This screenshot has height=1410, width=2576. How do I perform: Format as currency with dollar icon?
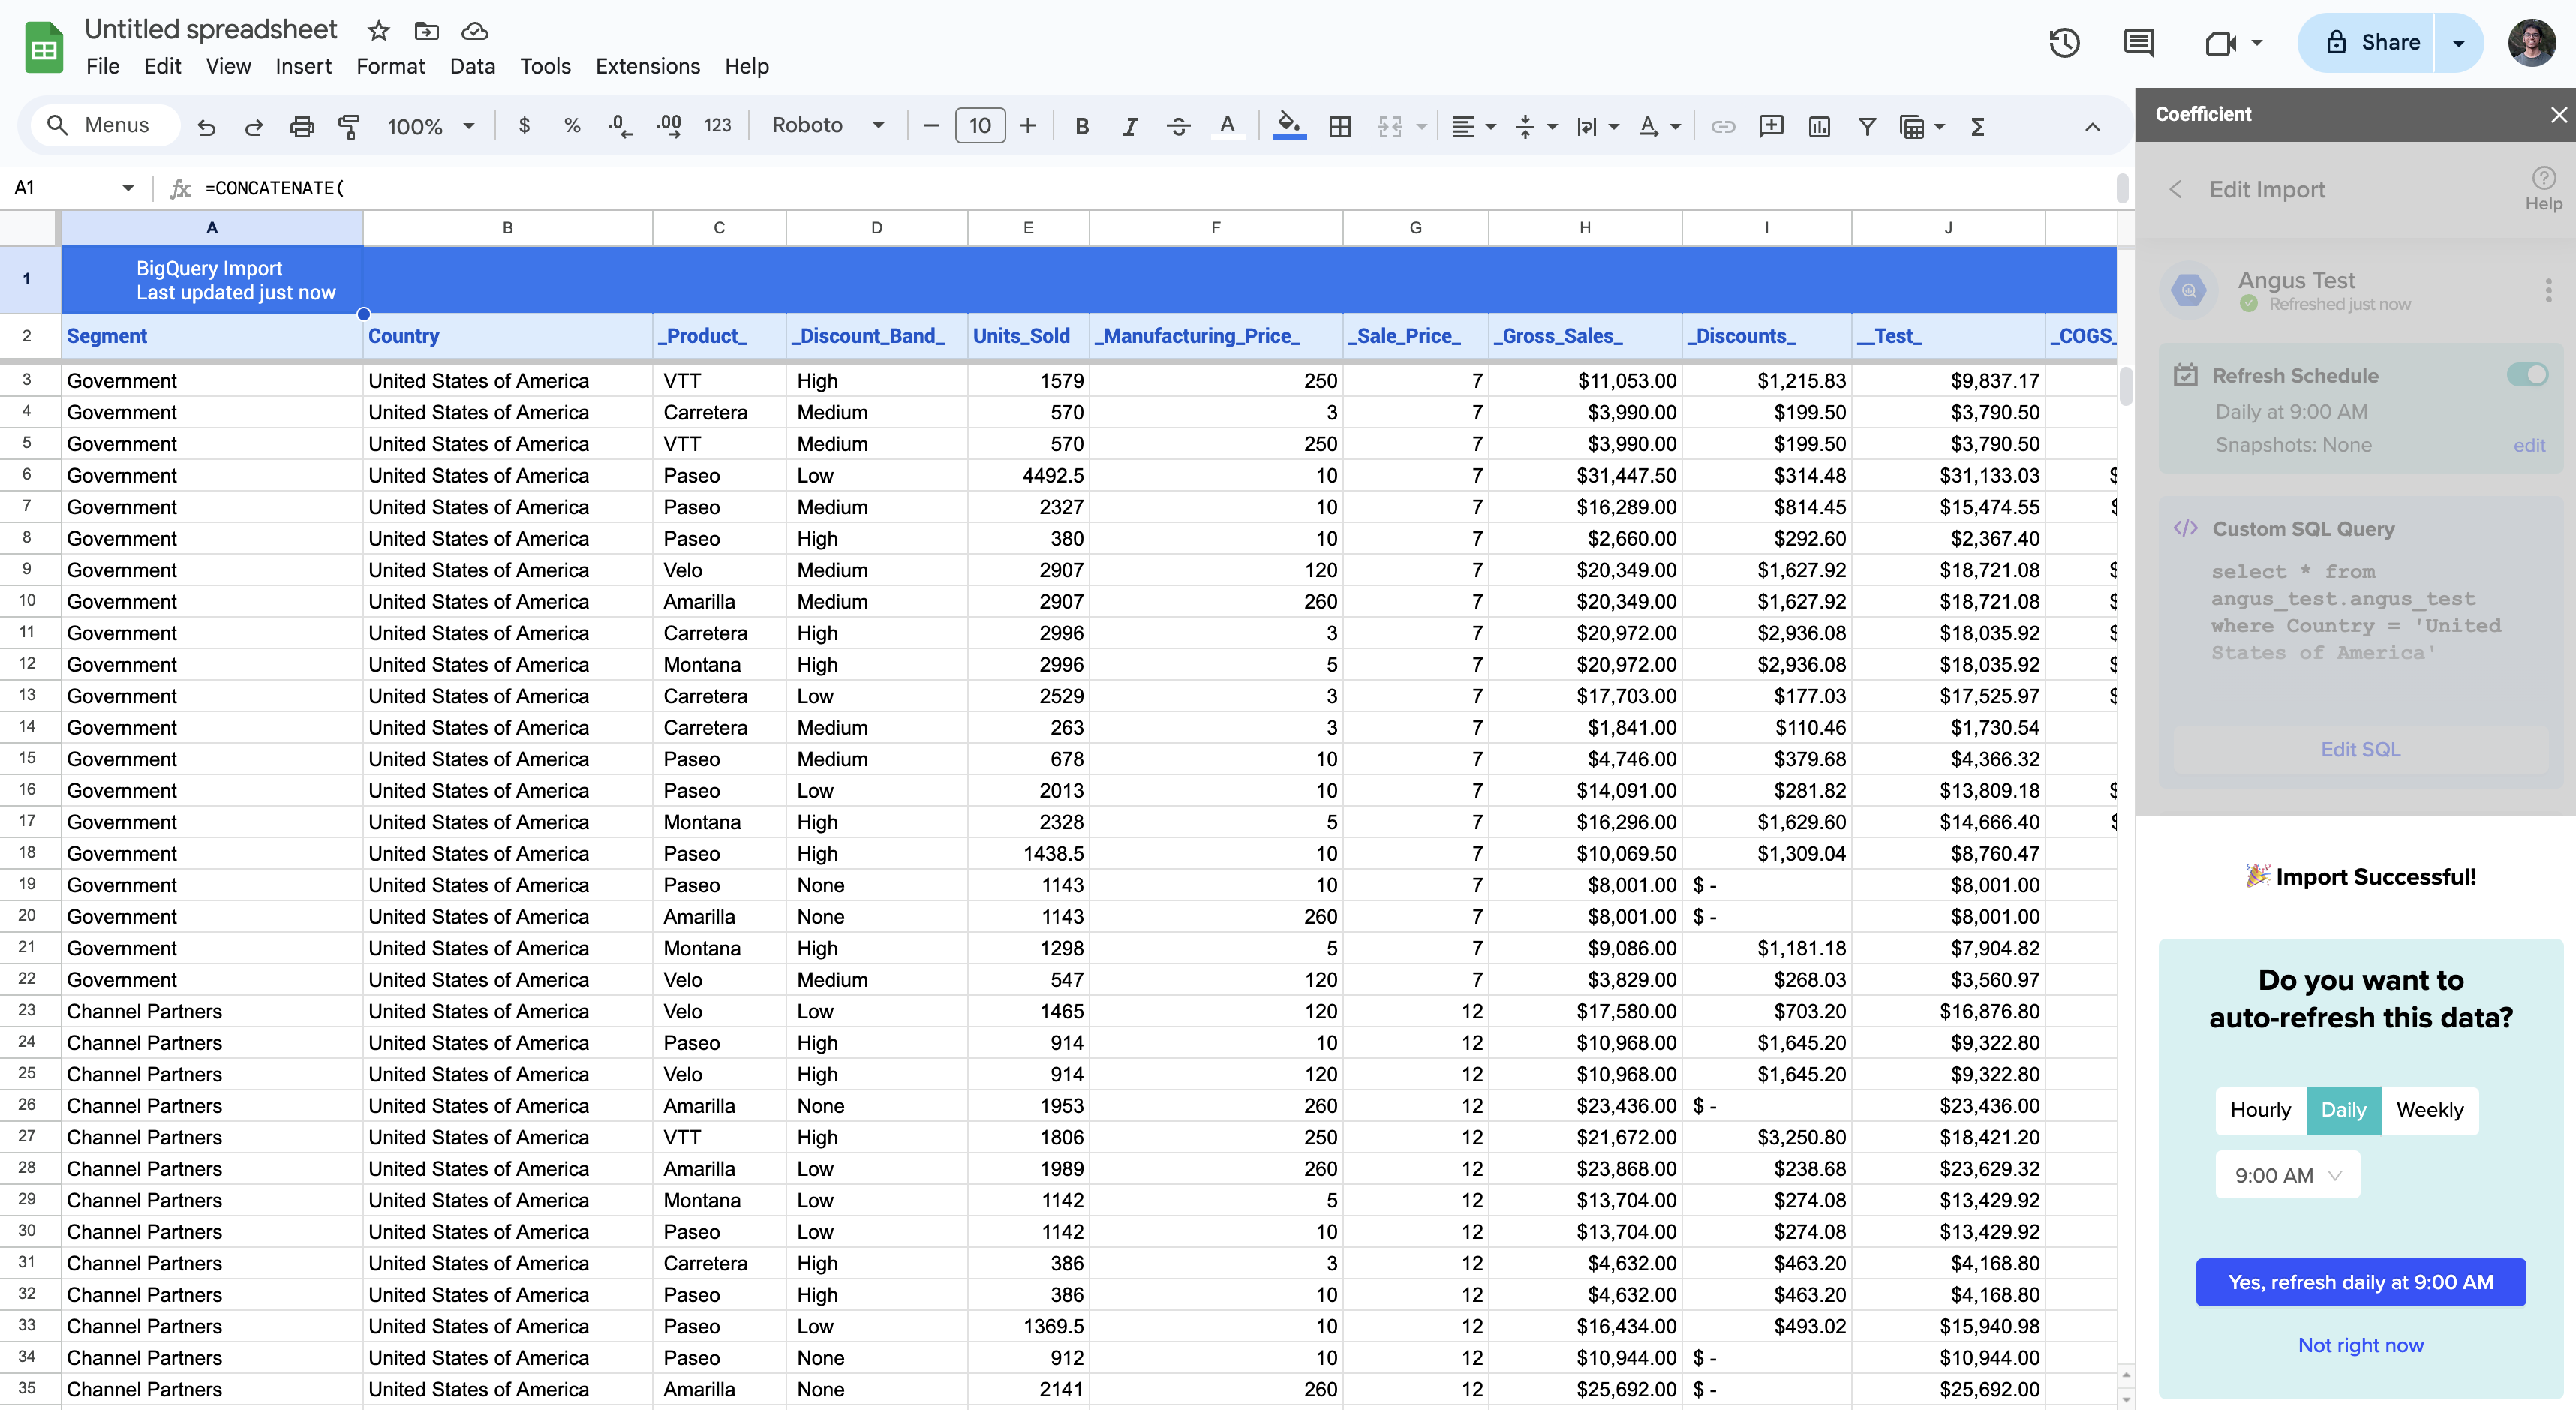click(x=524, y=126)
